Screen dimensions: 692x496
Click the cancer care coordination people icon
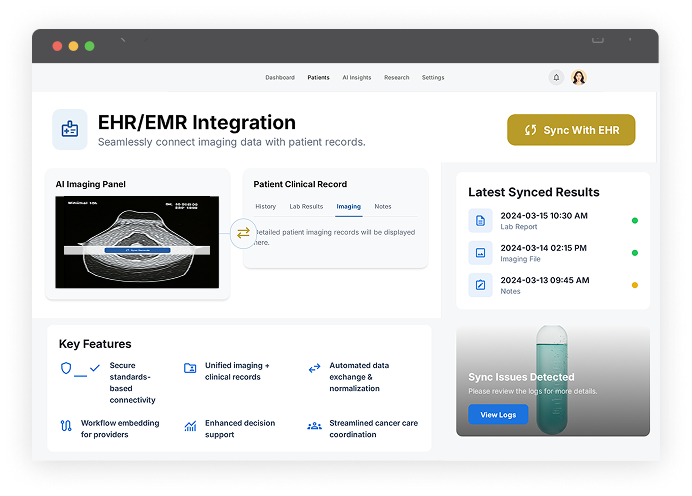pos(314,426)
